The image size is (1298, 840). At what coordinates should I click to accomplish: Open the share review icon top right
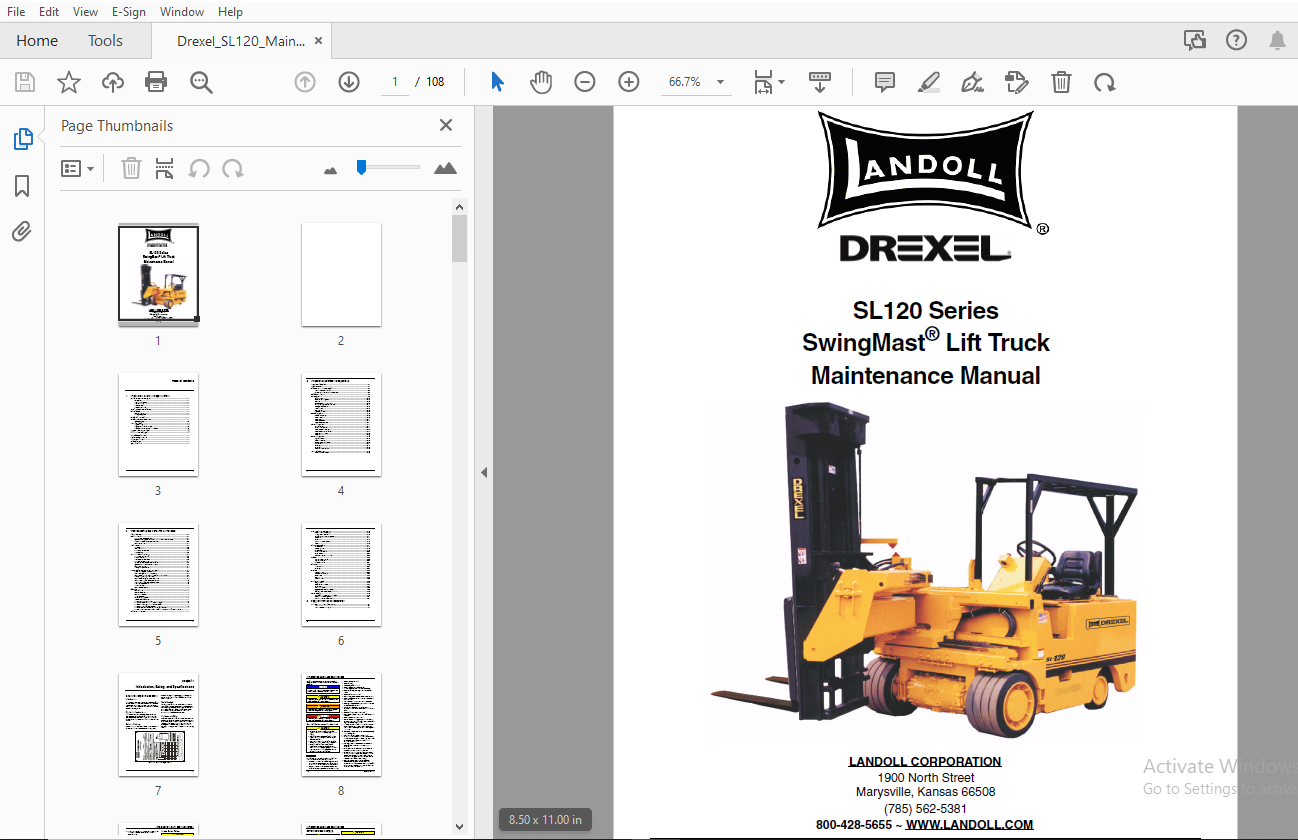(1194, 40)
